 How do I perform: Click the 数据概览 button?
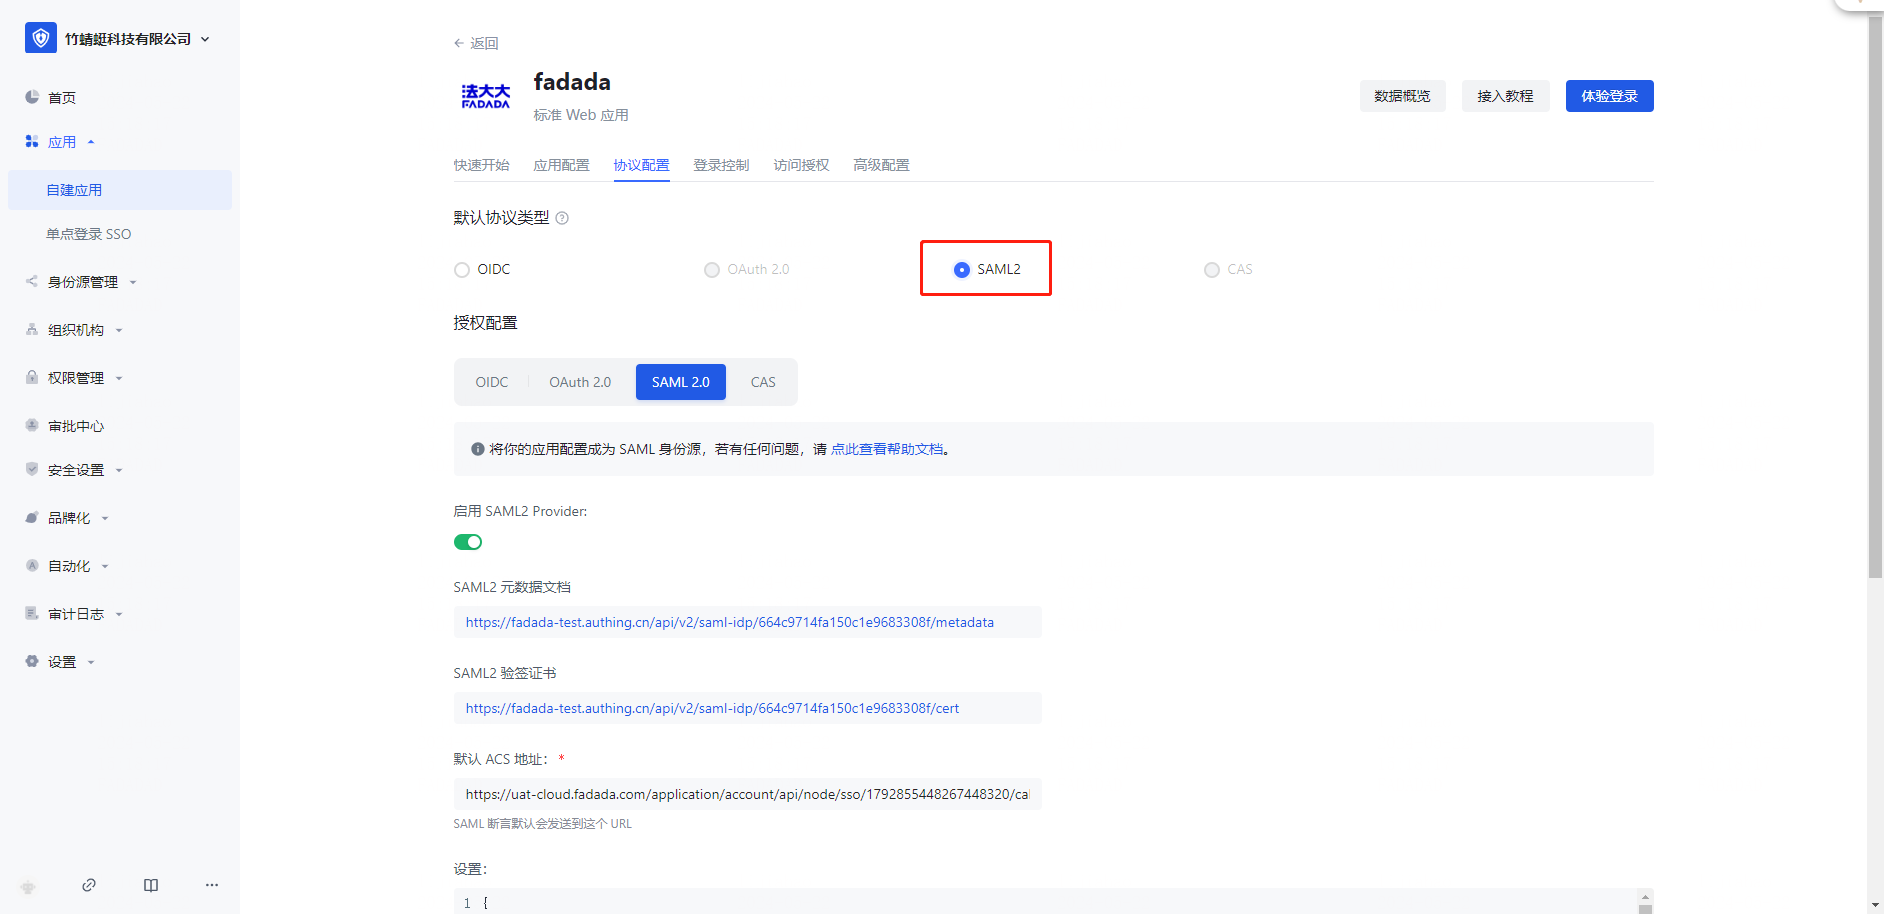click(1403, 96)
